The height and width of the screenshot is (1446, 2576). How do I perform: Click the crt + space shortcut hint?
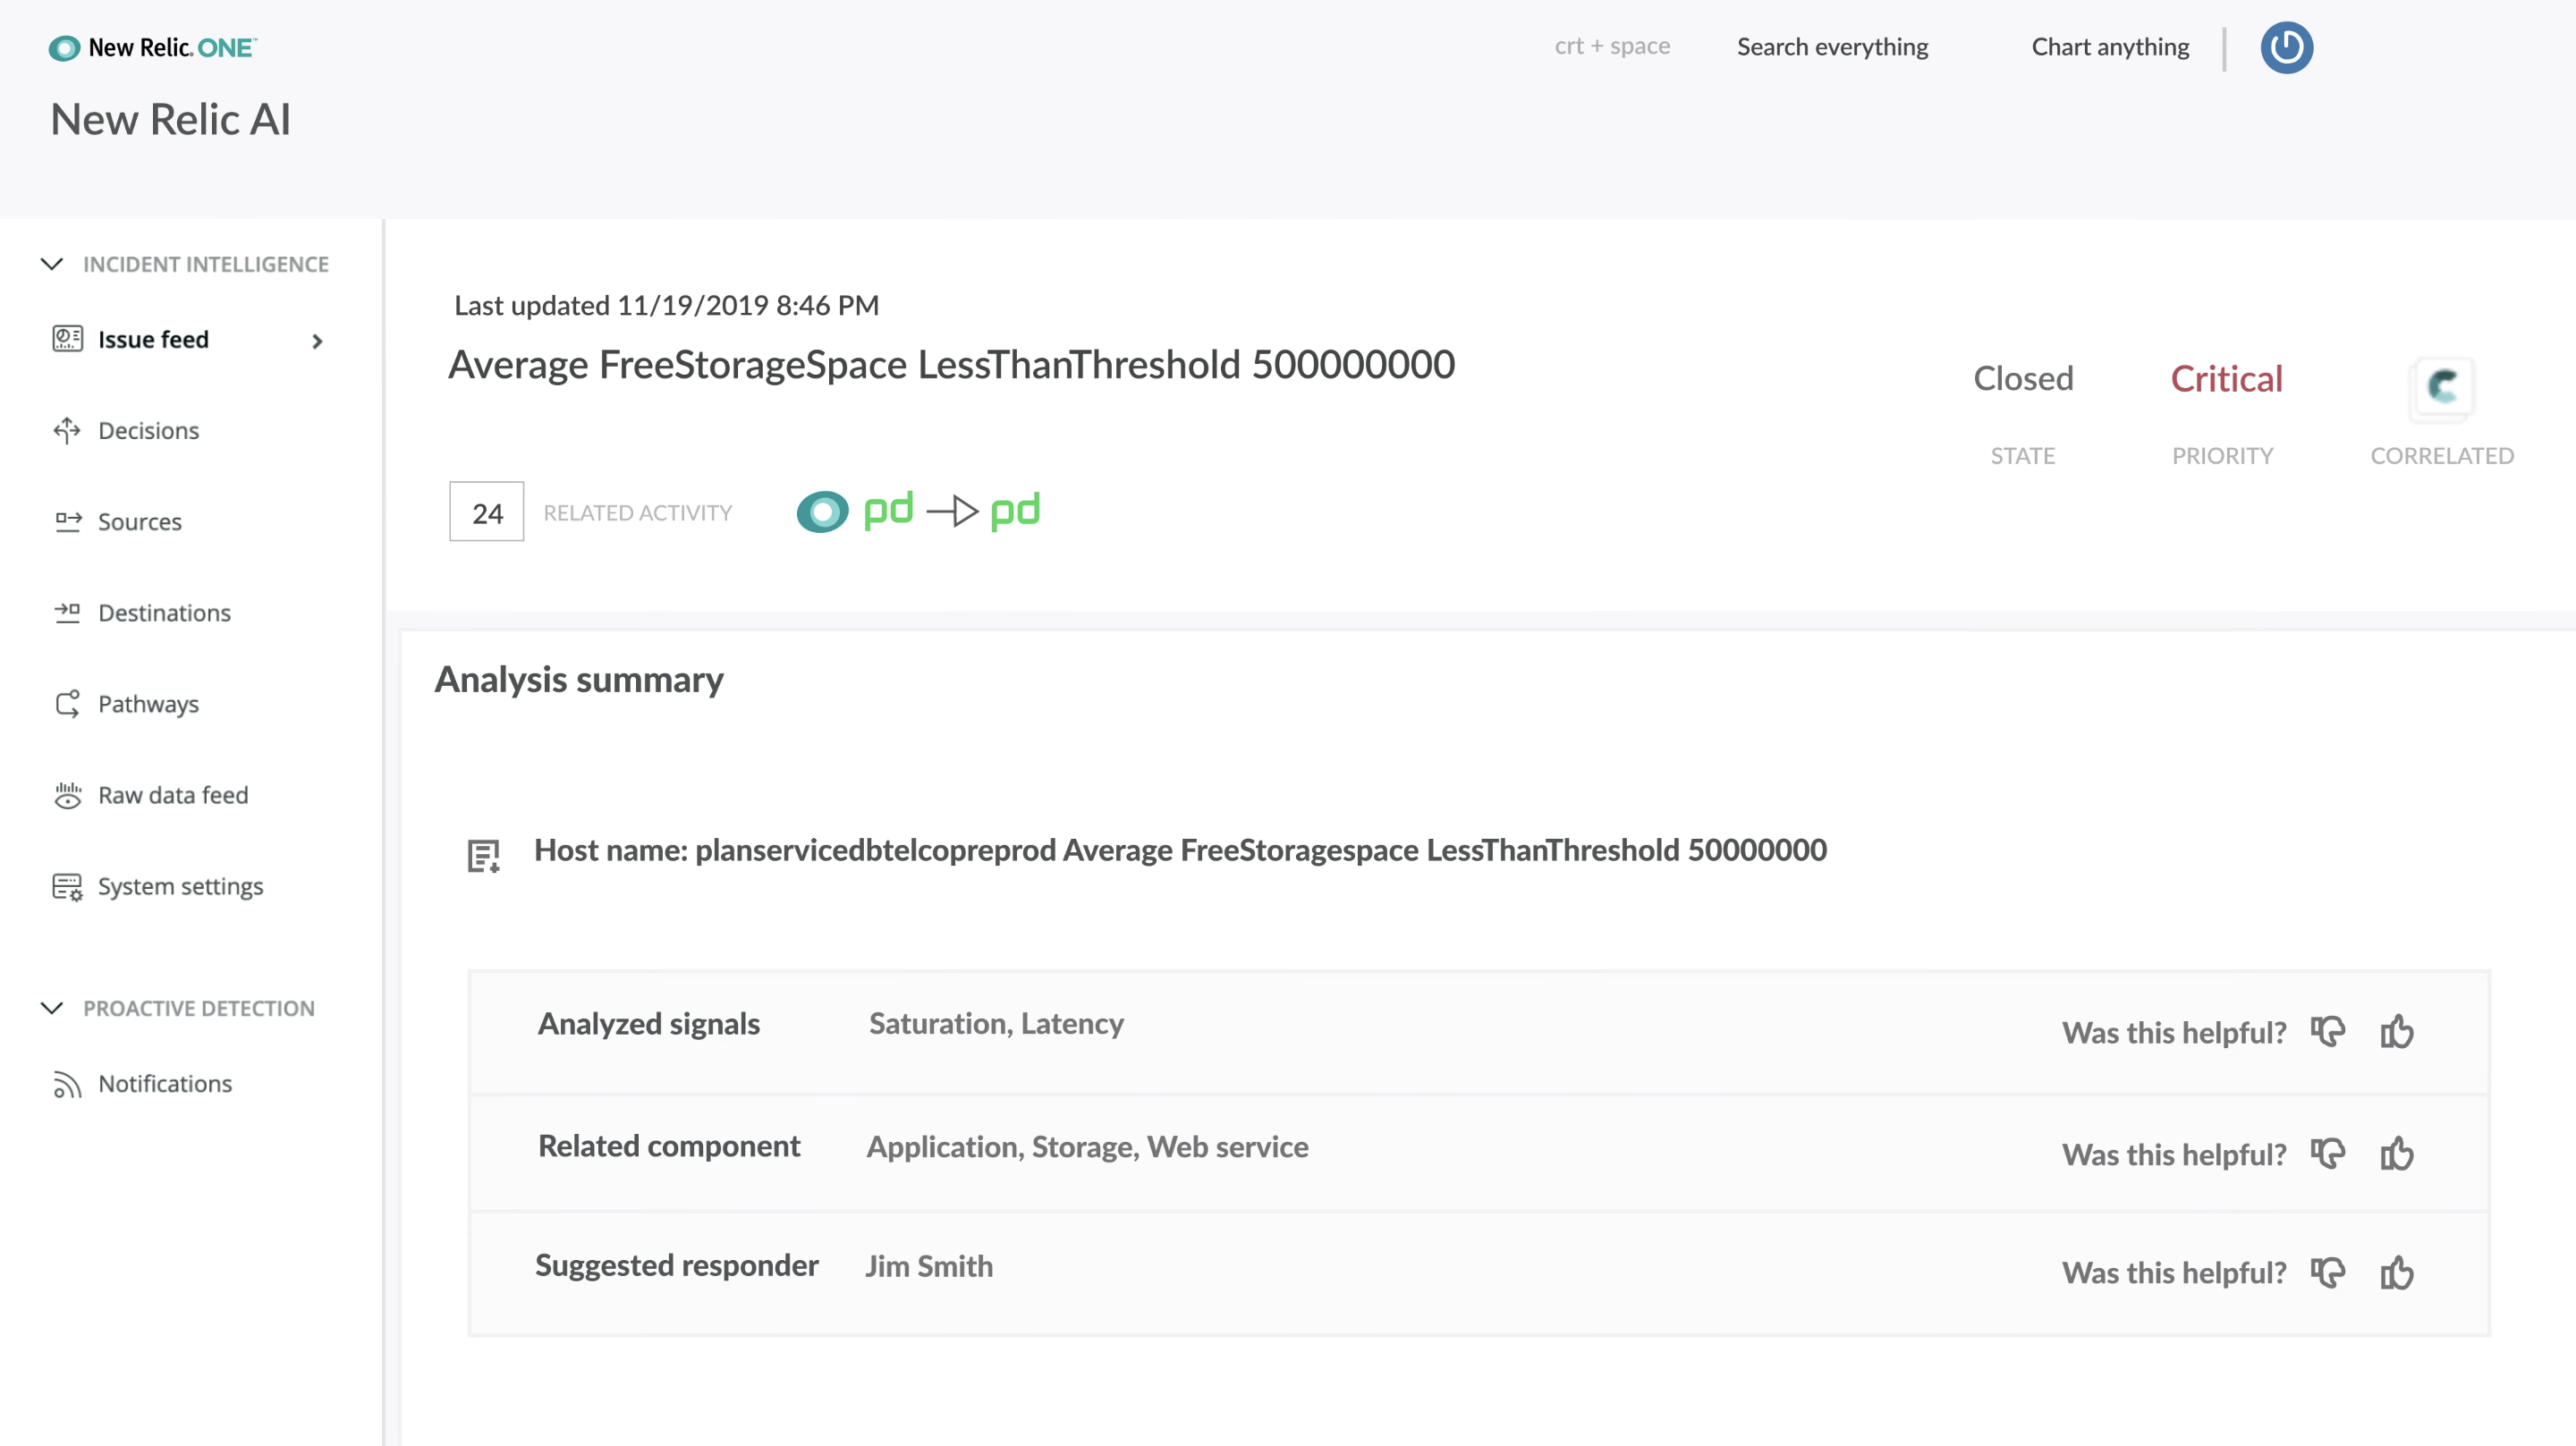click(x=1612, y=46)
